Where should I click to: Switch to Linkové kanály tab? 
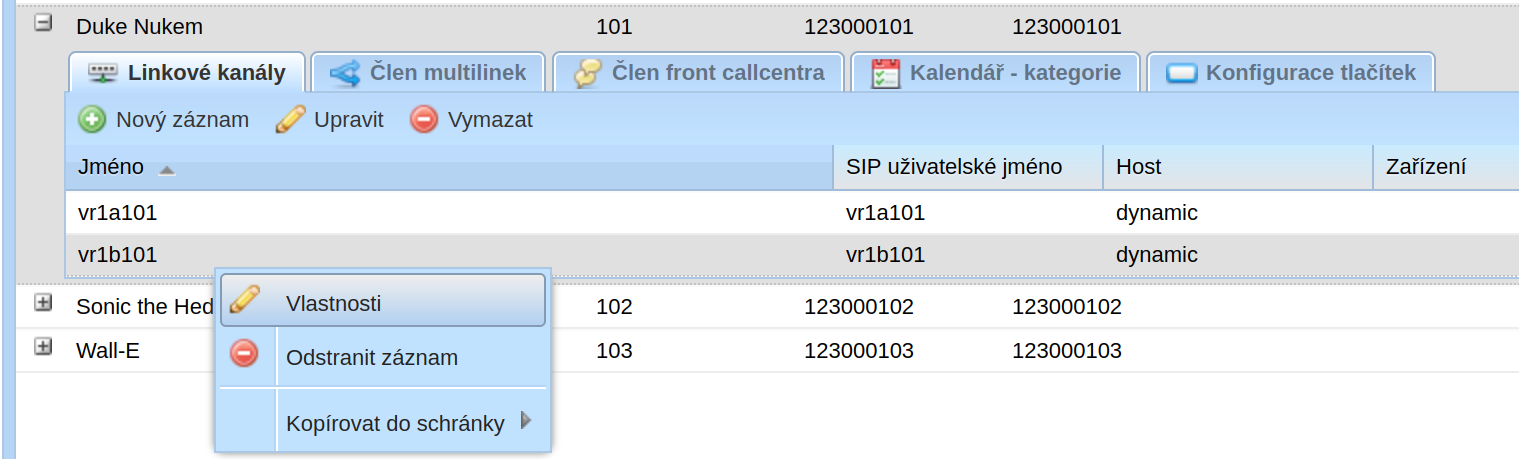coord(186,73)
